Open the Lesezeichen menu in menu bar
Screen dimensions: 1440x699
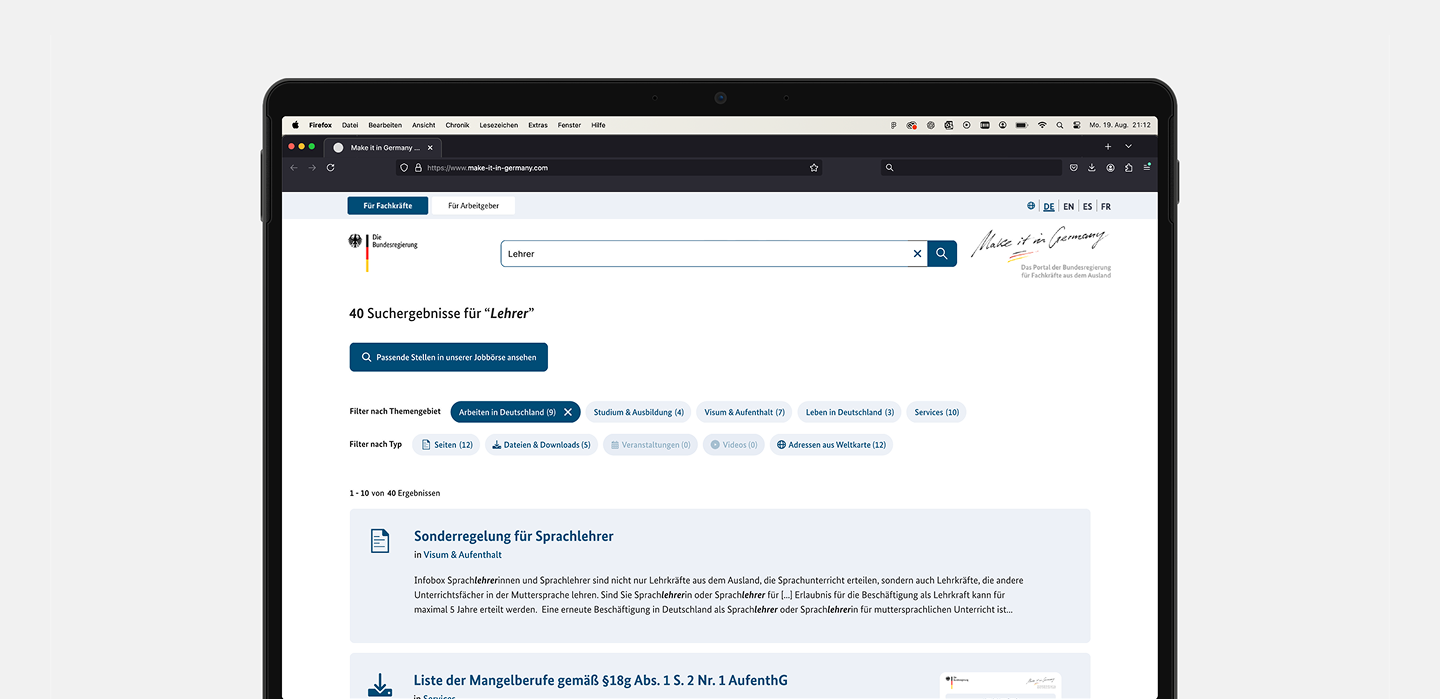(x=499, y=125)
